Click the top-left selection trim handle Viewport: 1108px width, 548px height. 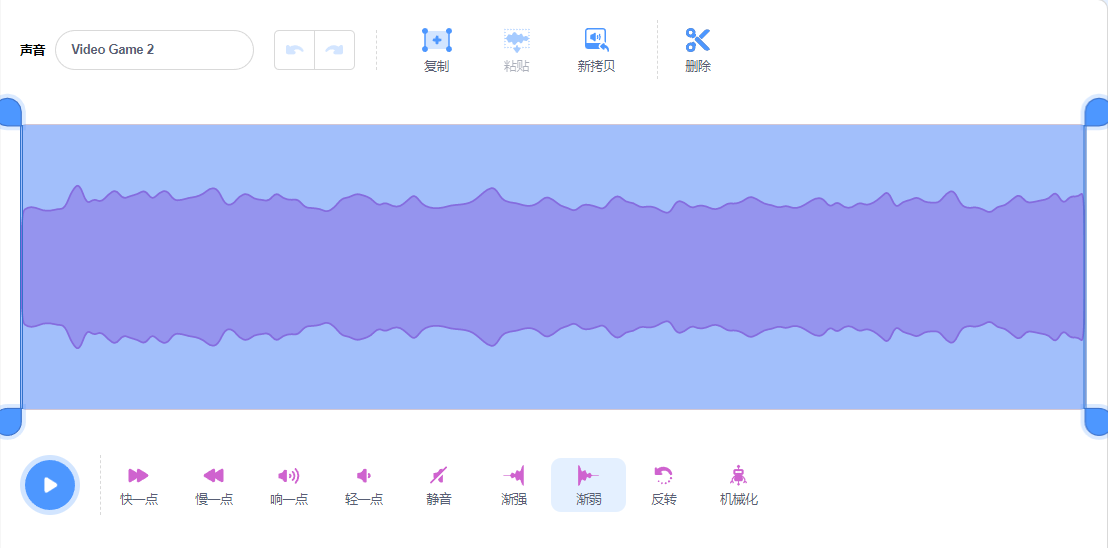[10, 112]
